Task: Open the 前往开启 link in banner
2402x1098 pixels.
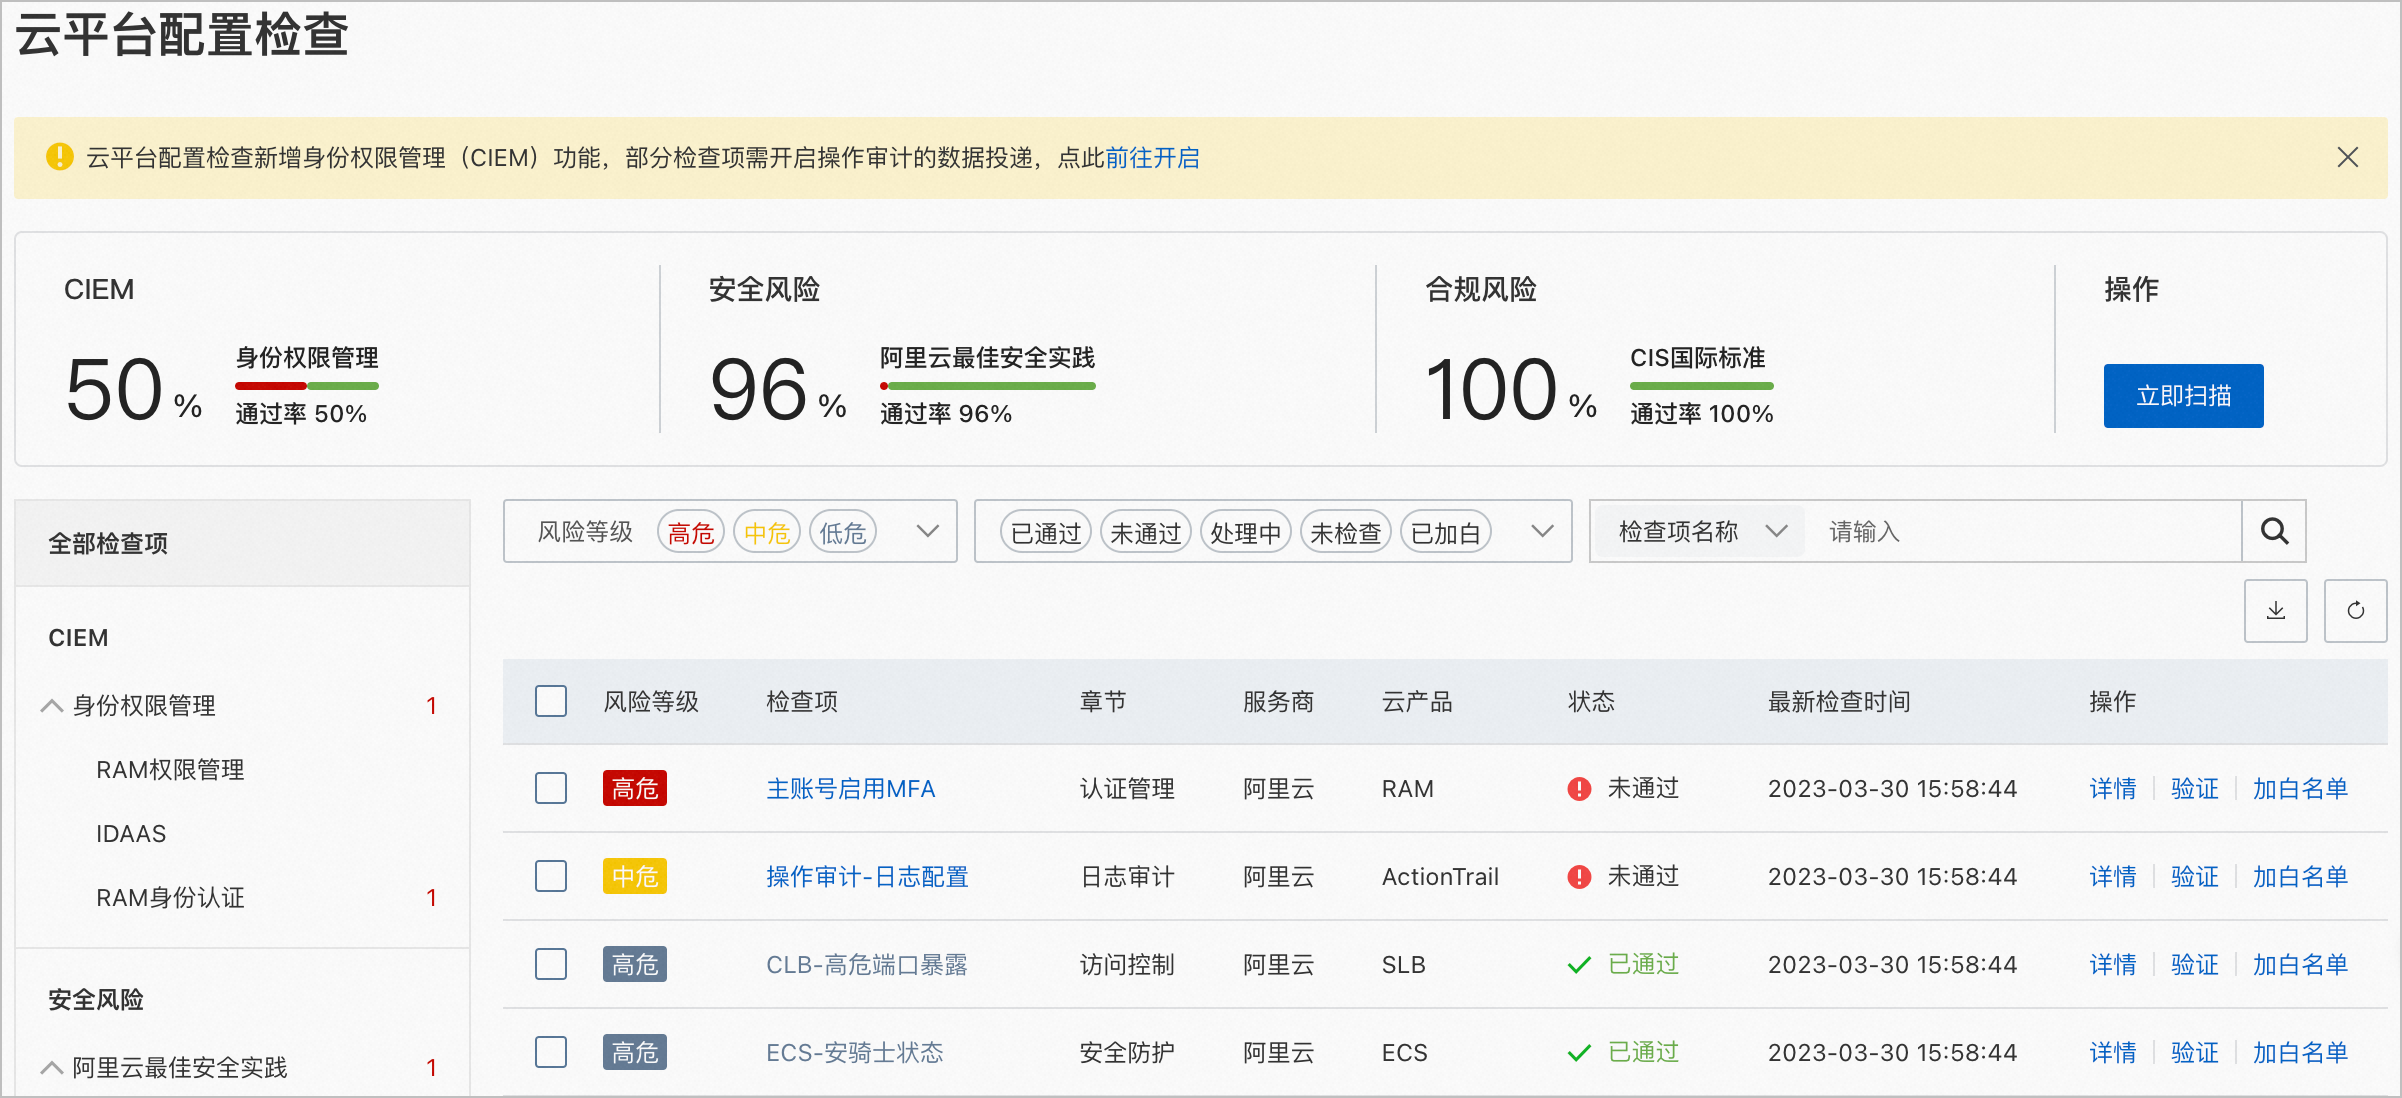Action: point(1152,158)
